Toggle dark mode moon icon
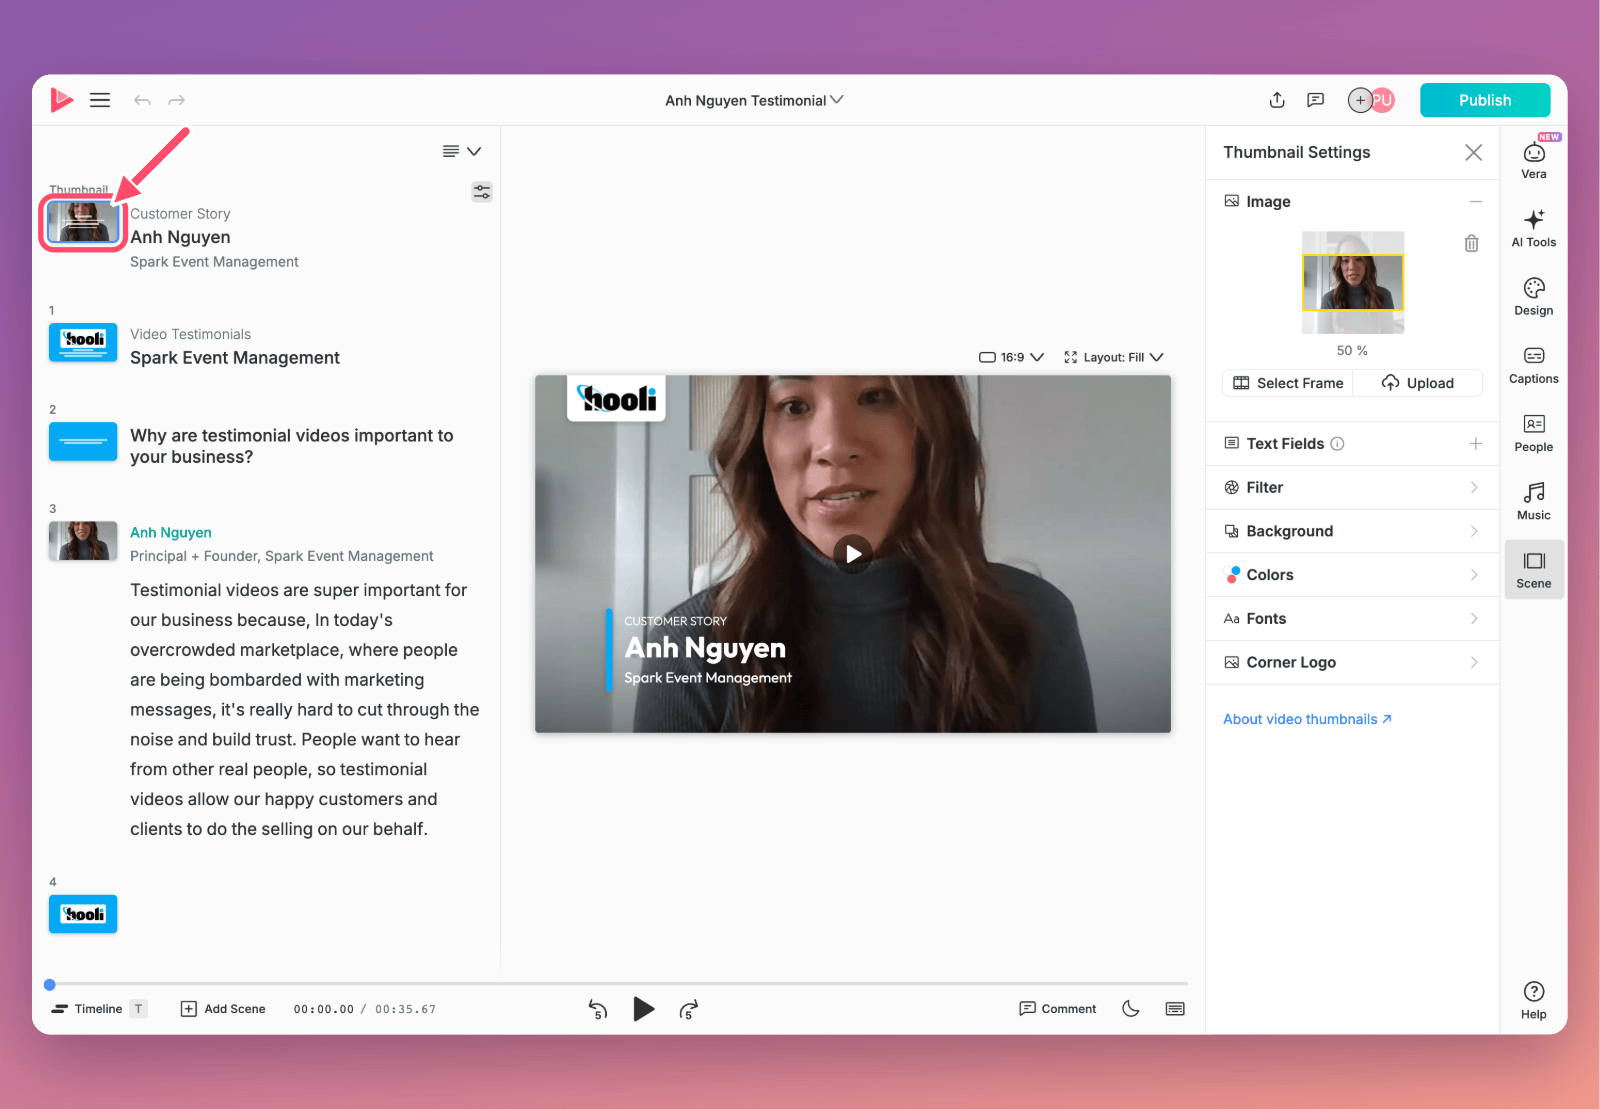The height and width of the screenshot is (1109, 1600). 1131,1009
